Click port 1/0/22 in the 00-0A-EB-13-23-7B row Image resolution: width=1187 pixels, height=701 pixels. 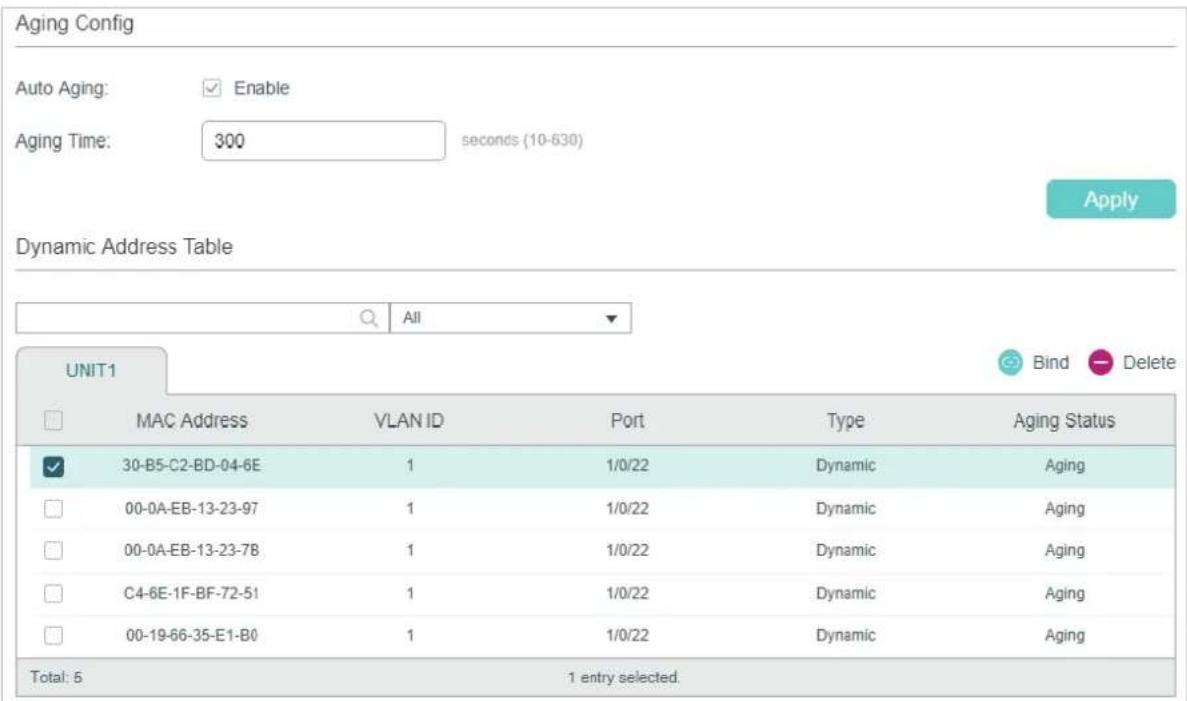627,550
